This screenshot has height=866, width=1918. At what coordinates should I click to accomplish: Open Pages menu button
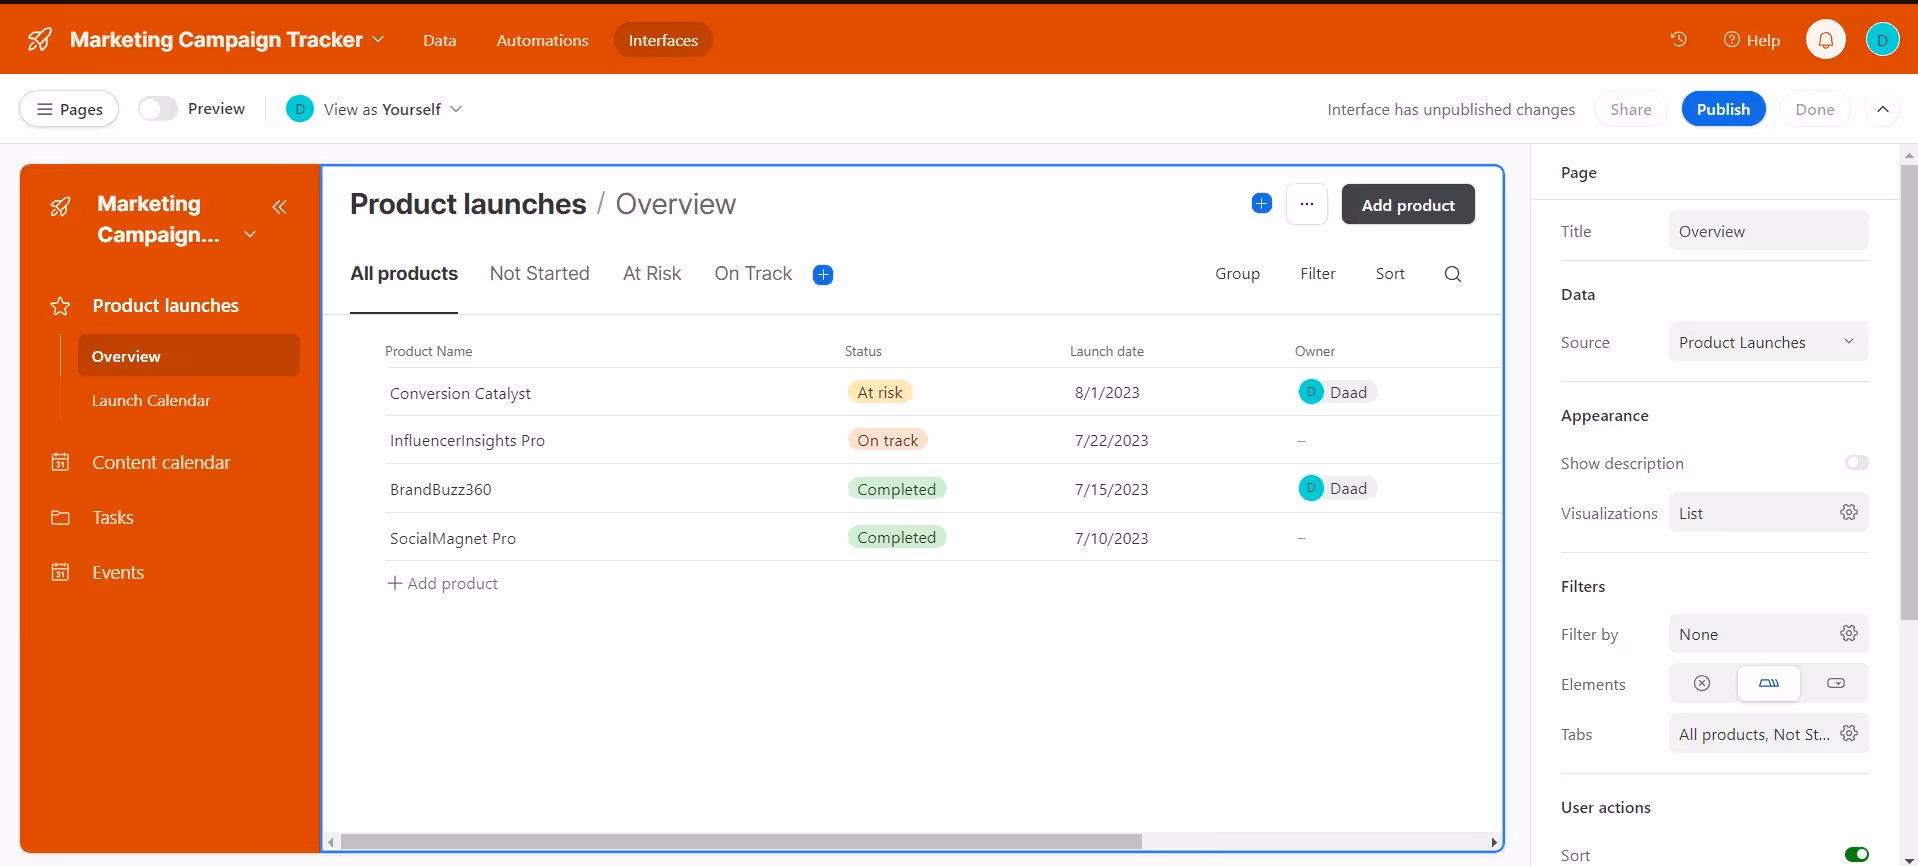69,109
